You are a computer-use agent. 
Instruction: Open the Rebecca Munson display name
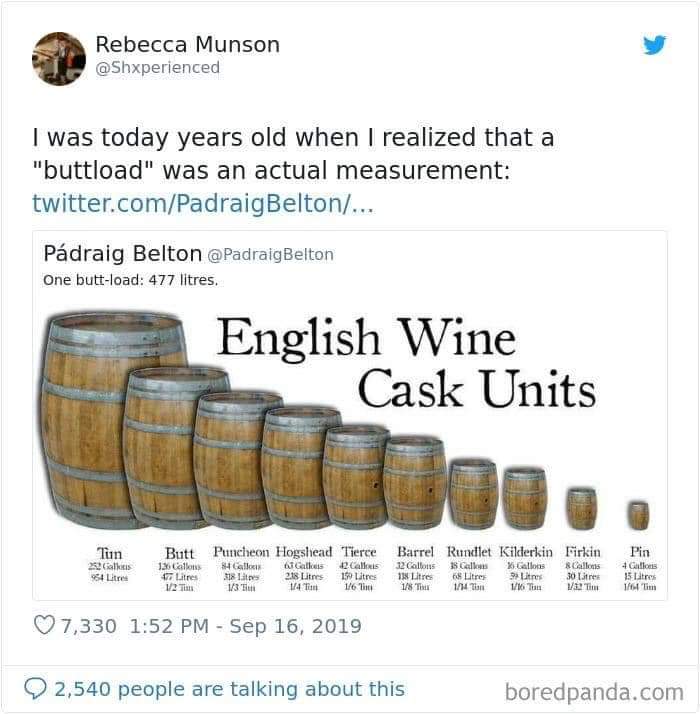tap(187, 45)
